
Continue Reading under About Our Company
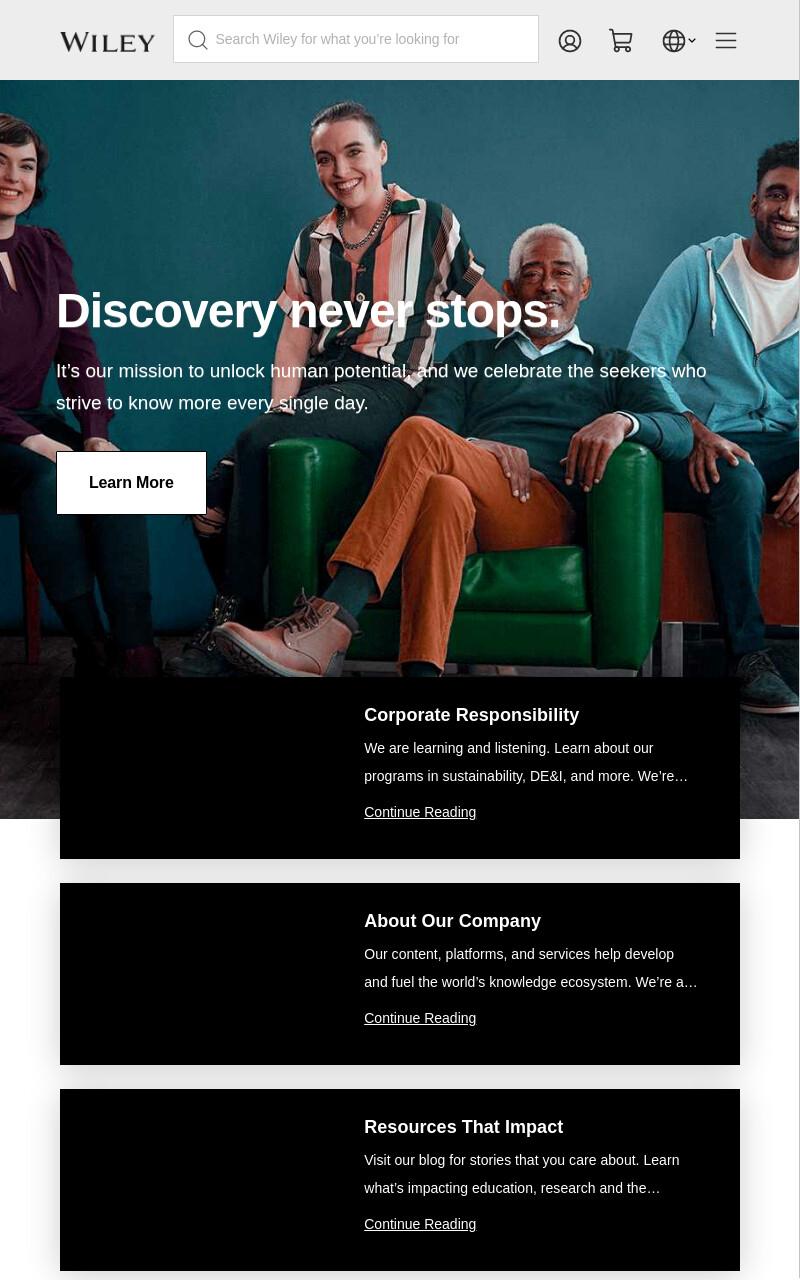point(420,1018)
